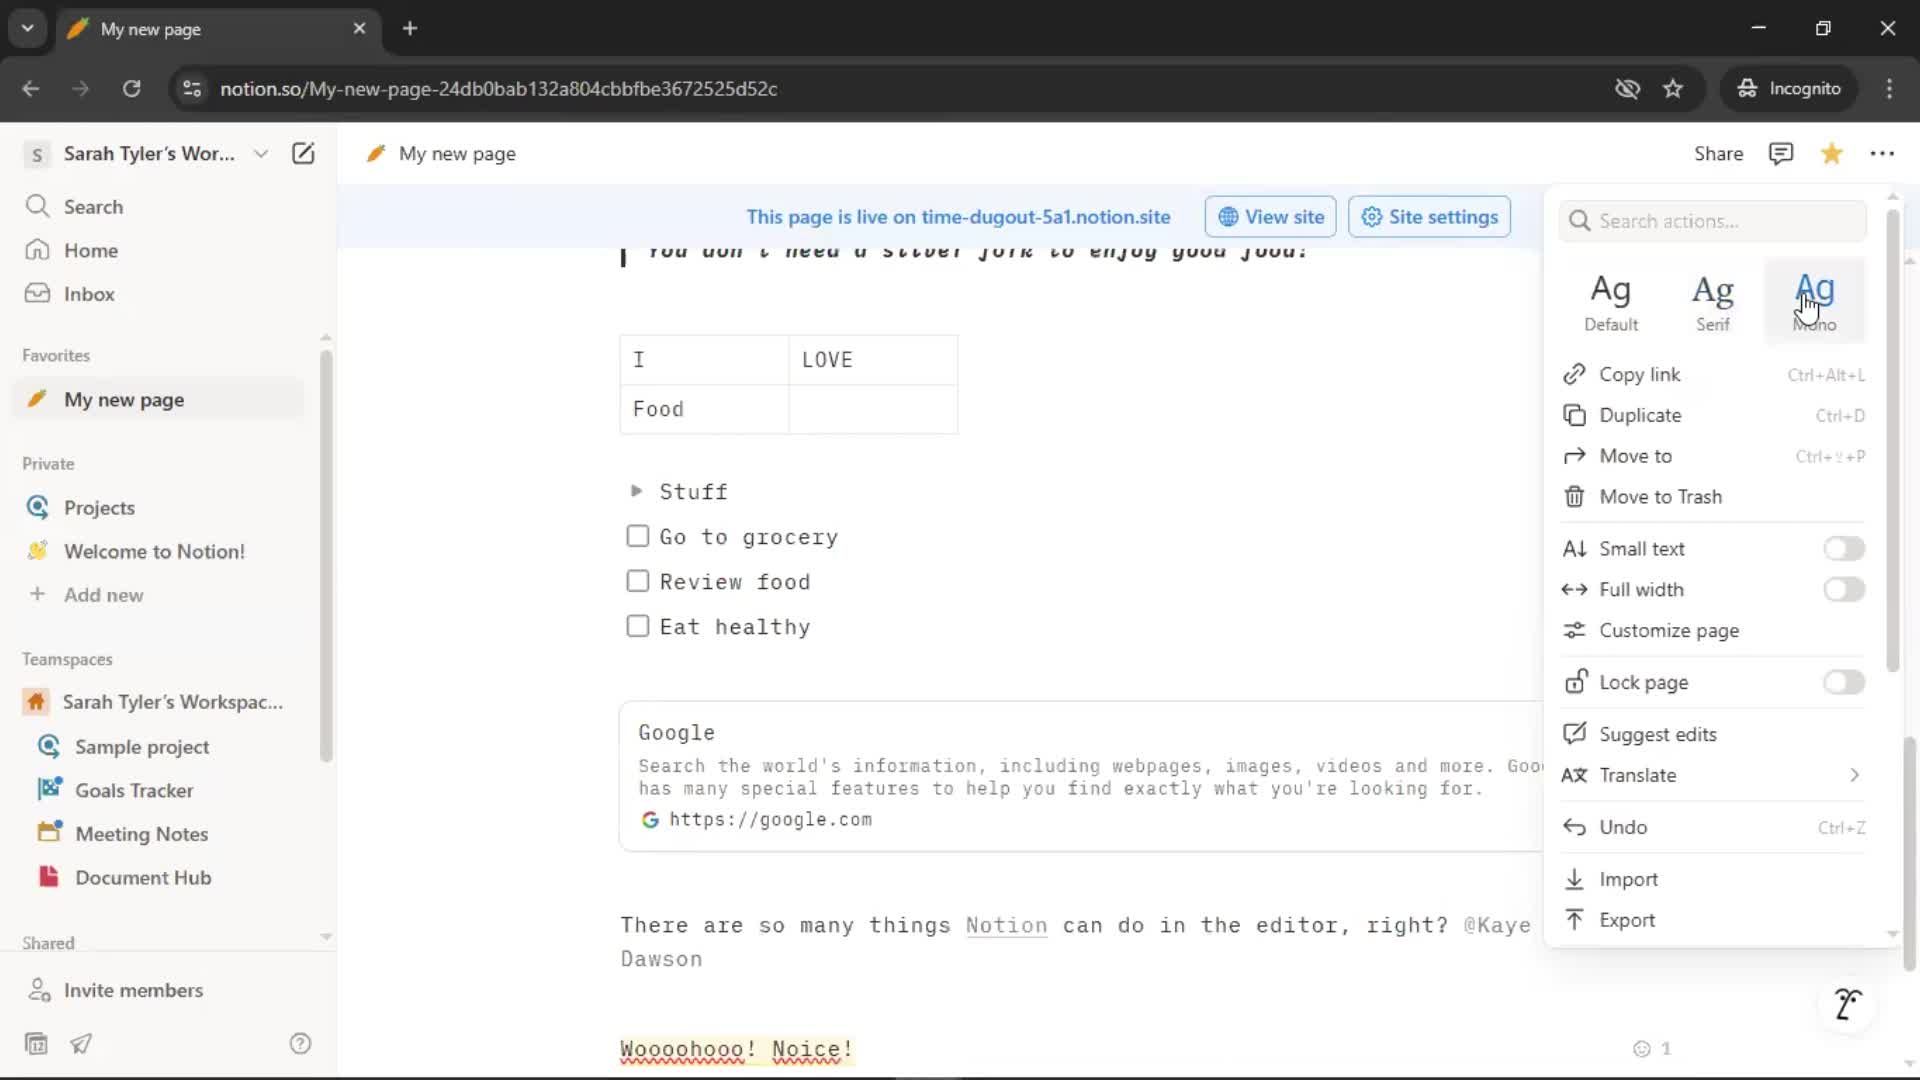Image resolution: width=1920 pixels, height=1080 pixels.
Task: Select Move to Trash
Action: (x=1713, y=498)
